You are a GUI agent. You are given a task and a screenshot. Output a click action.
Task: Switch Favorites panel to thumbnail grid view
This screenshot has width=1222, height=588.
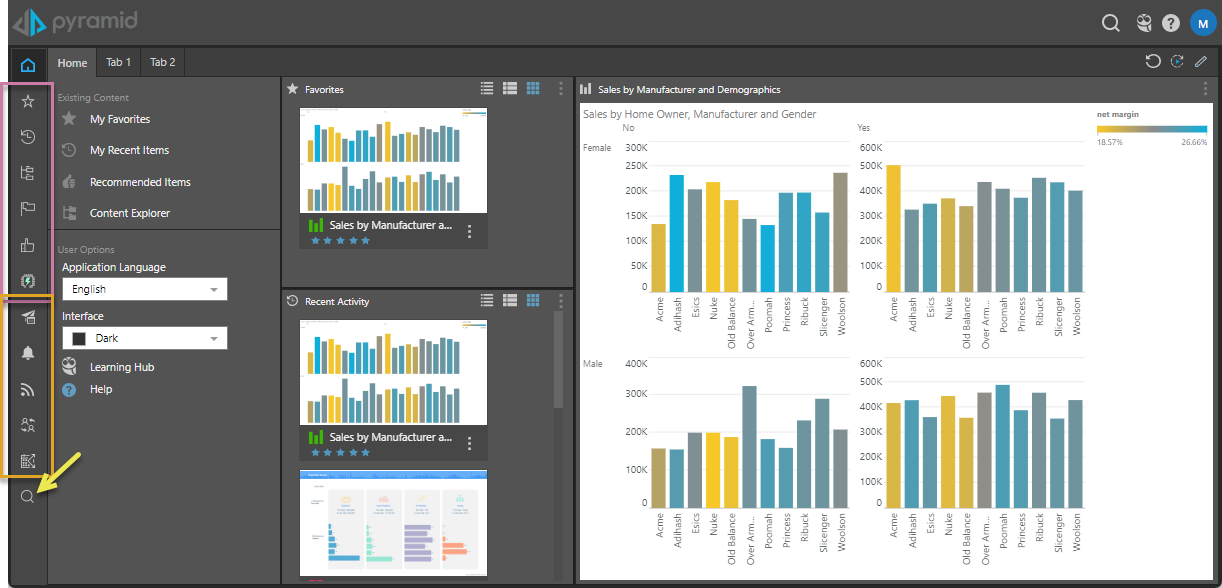point(533,88)
